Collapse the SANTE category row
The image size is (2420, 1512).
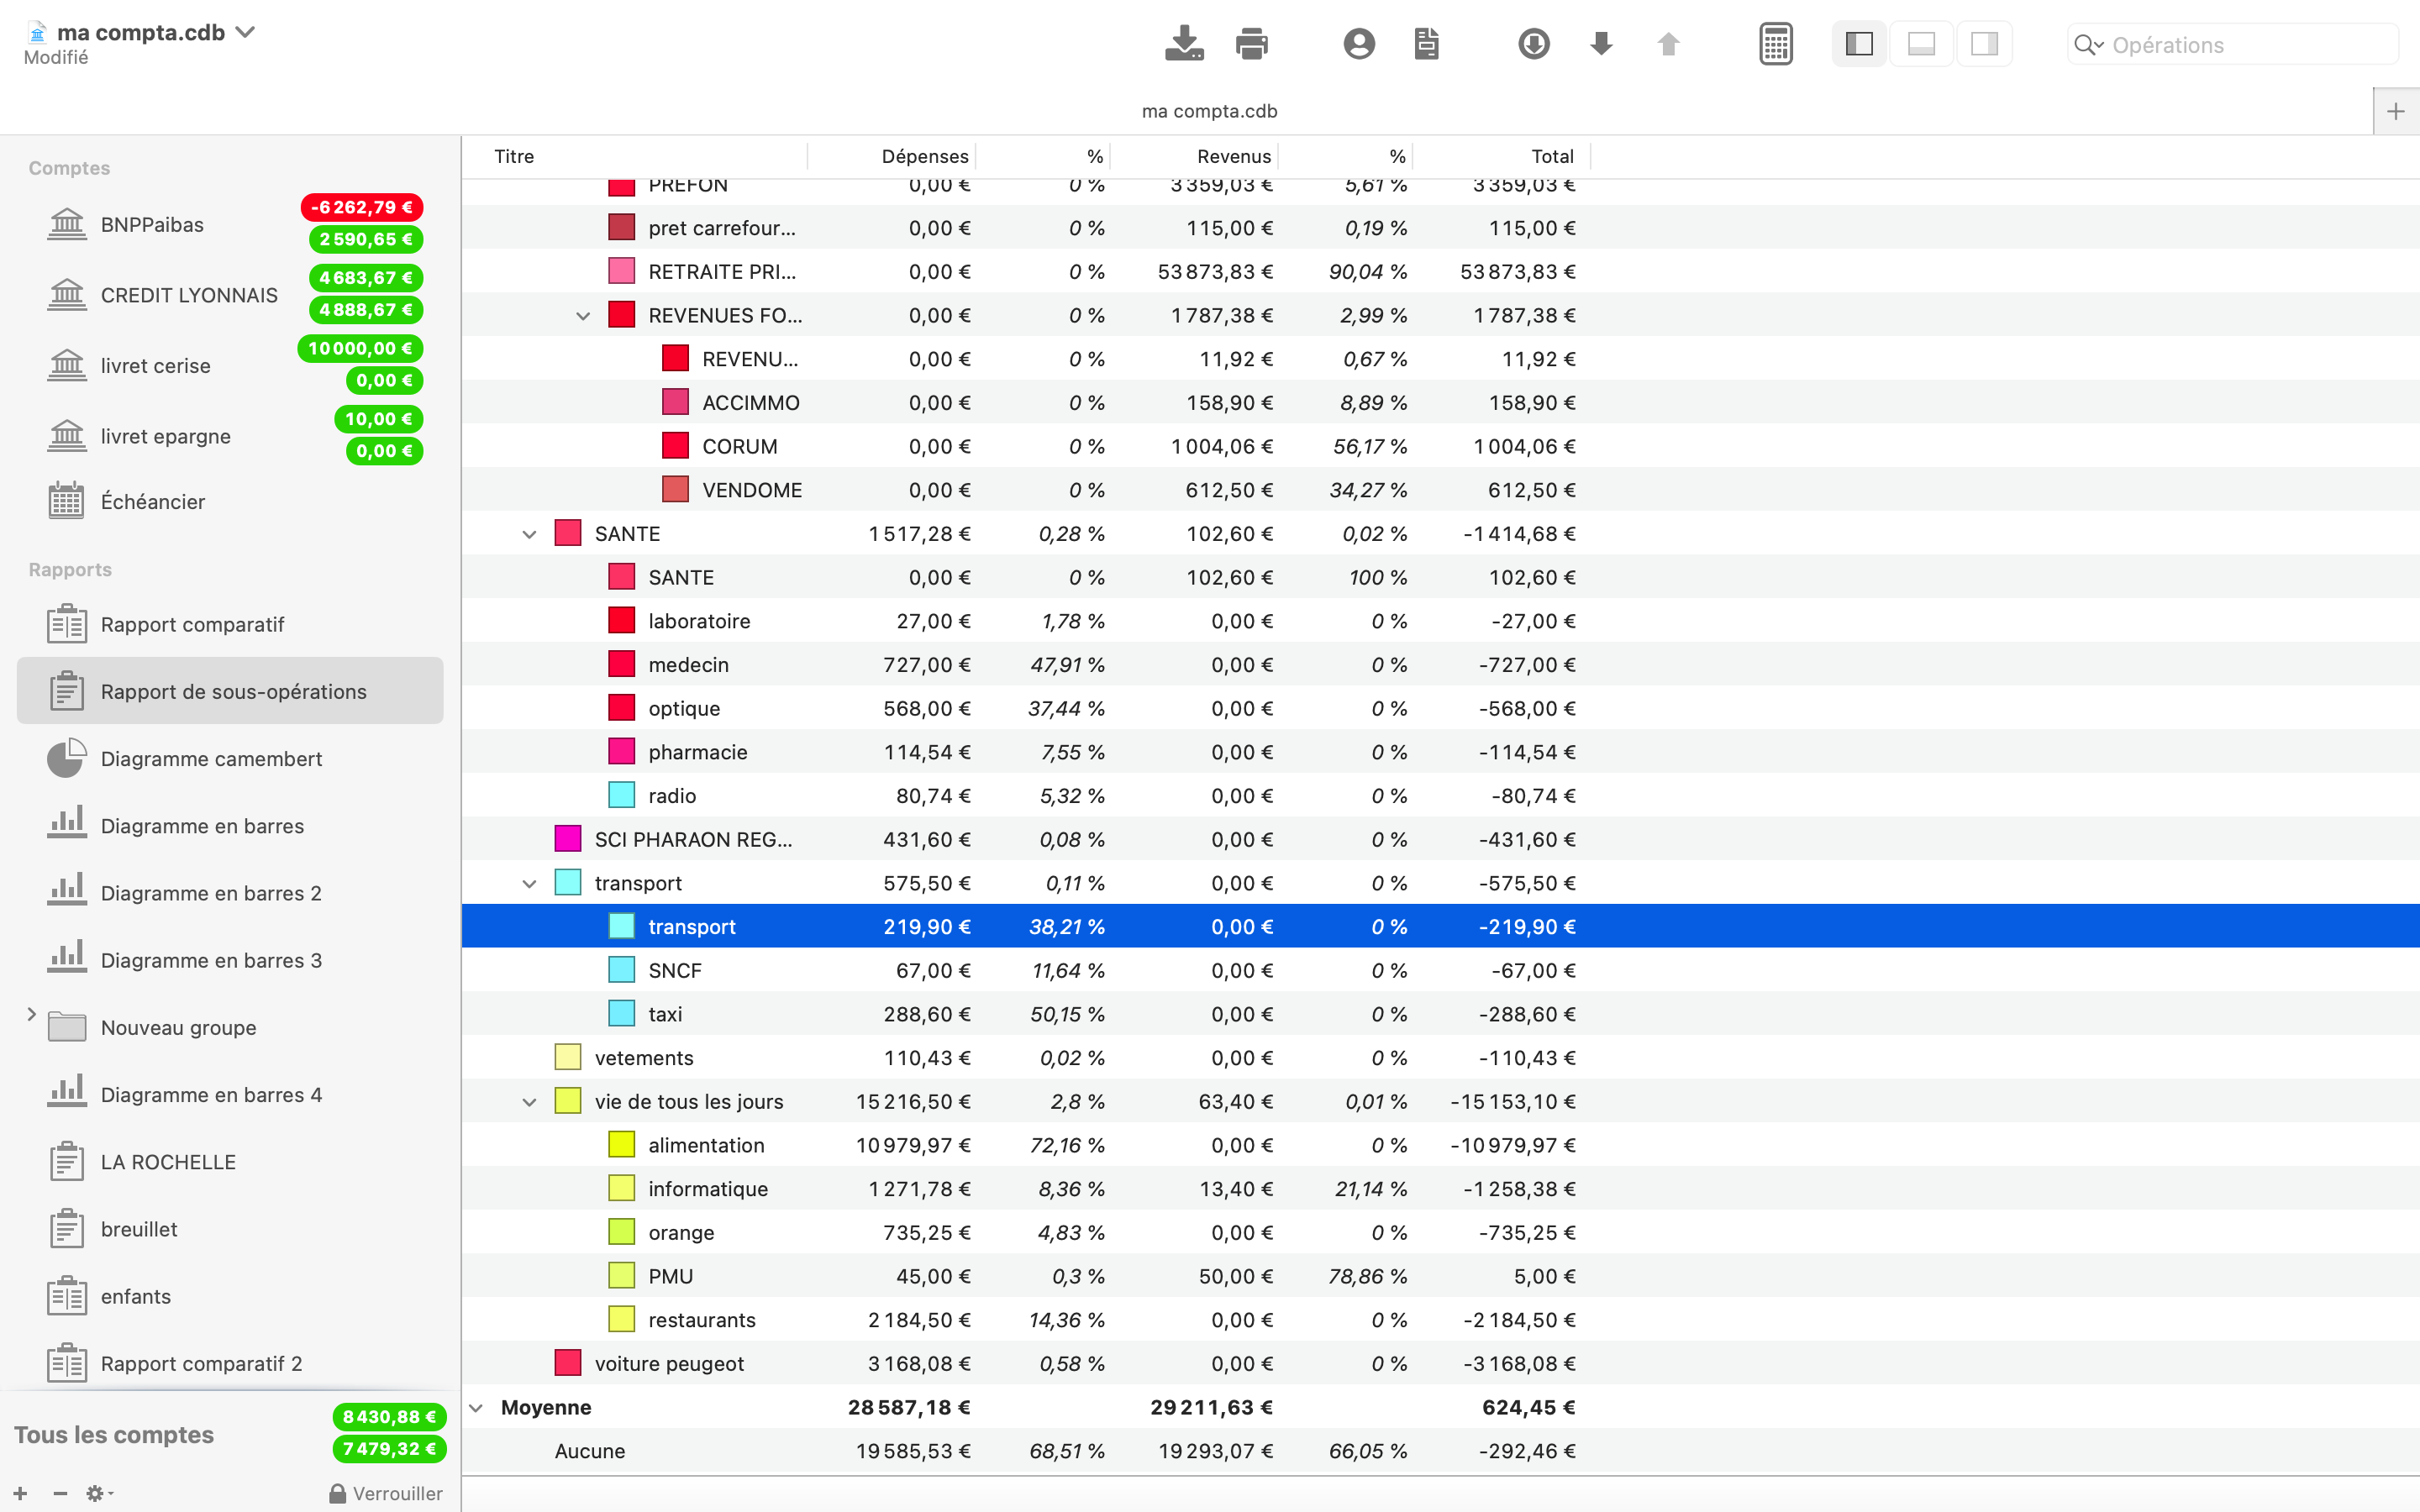pos(529,534)
